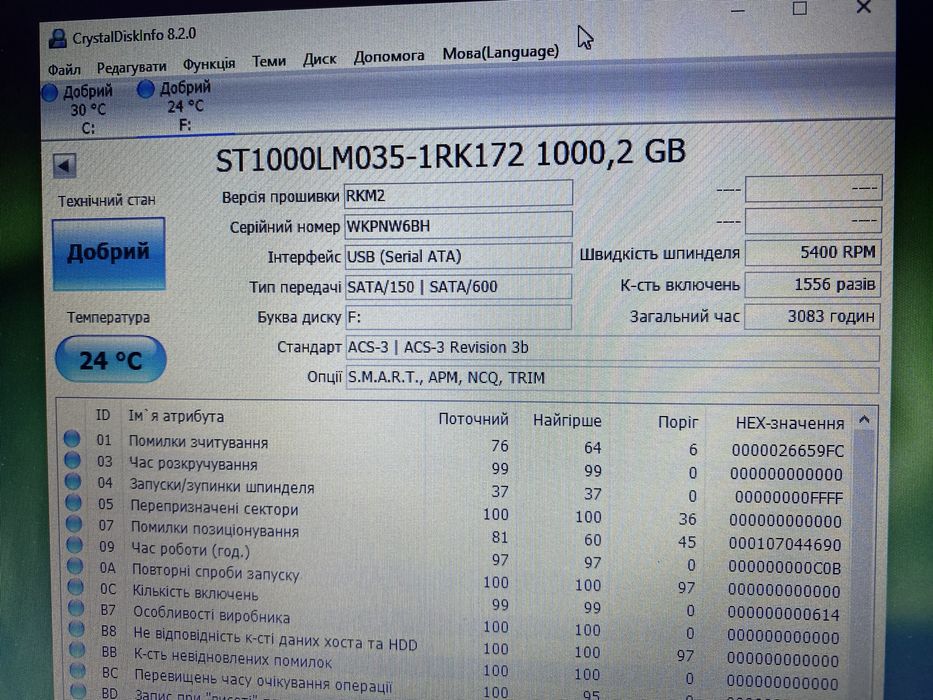Click status circle for attribute 01
This screenshot has height=700, width=933.
tap(72, 439)
